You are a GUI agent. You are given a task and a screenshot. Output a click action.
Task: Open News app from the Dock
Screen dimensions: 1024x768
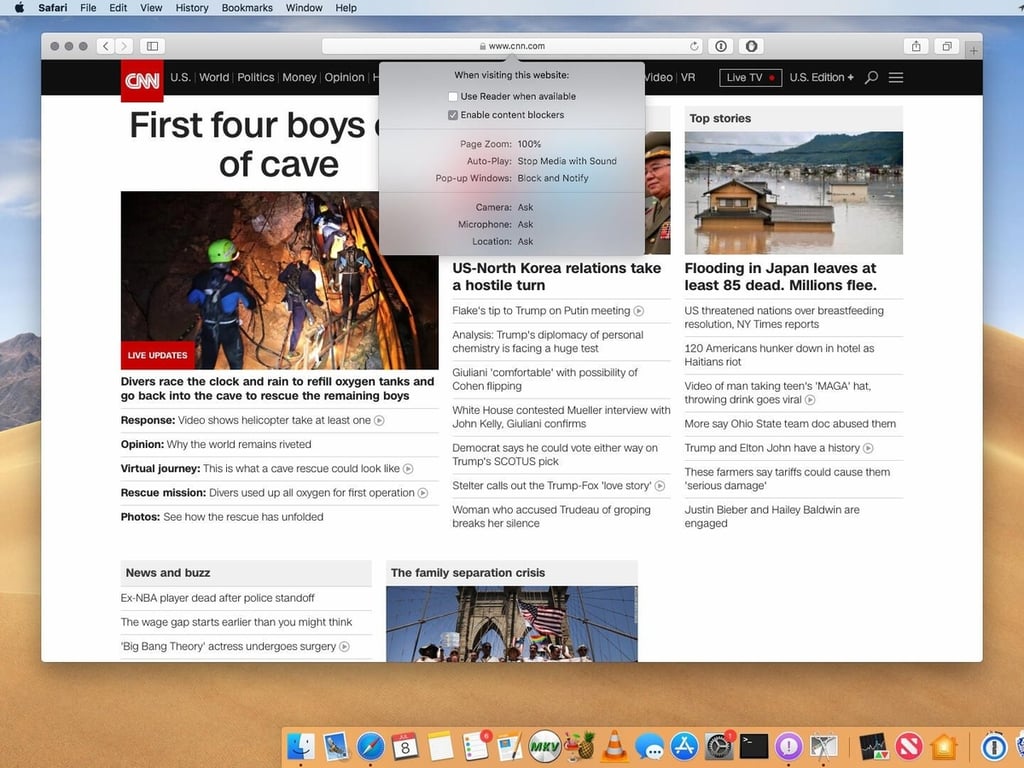point(908,746)
